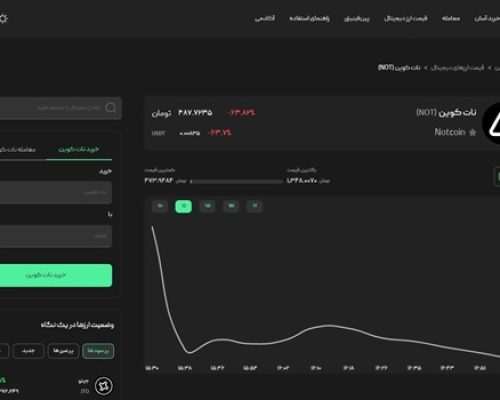This screenshot has height=400, width=500.
Task: Open راهنمای استفاده menu item
Action: (309, 18)
